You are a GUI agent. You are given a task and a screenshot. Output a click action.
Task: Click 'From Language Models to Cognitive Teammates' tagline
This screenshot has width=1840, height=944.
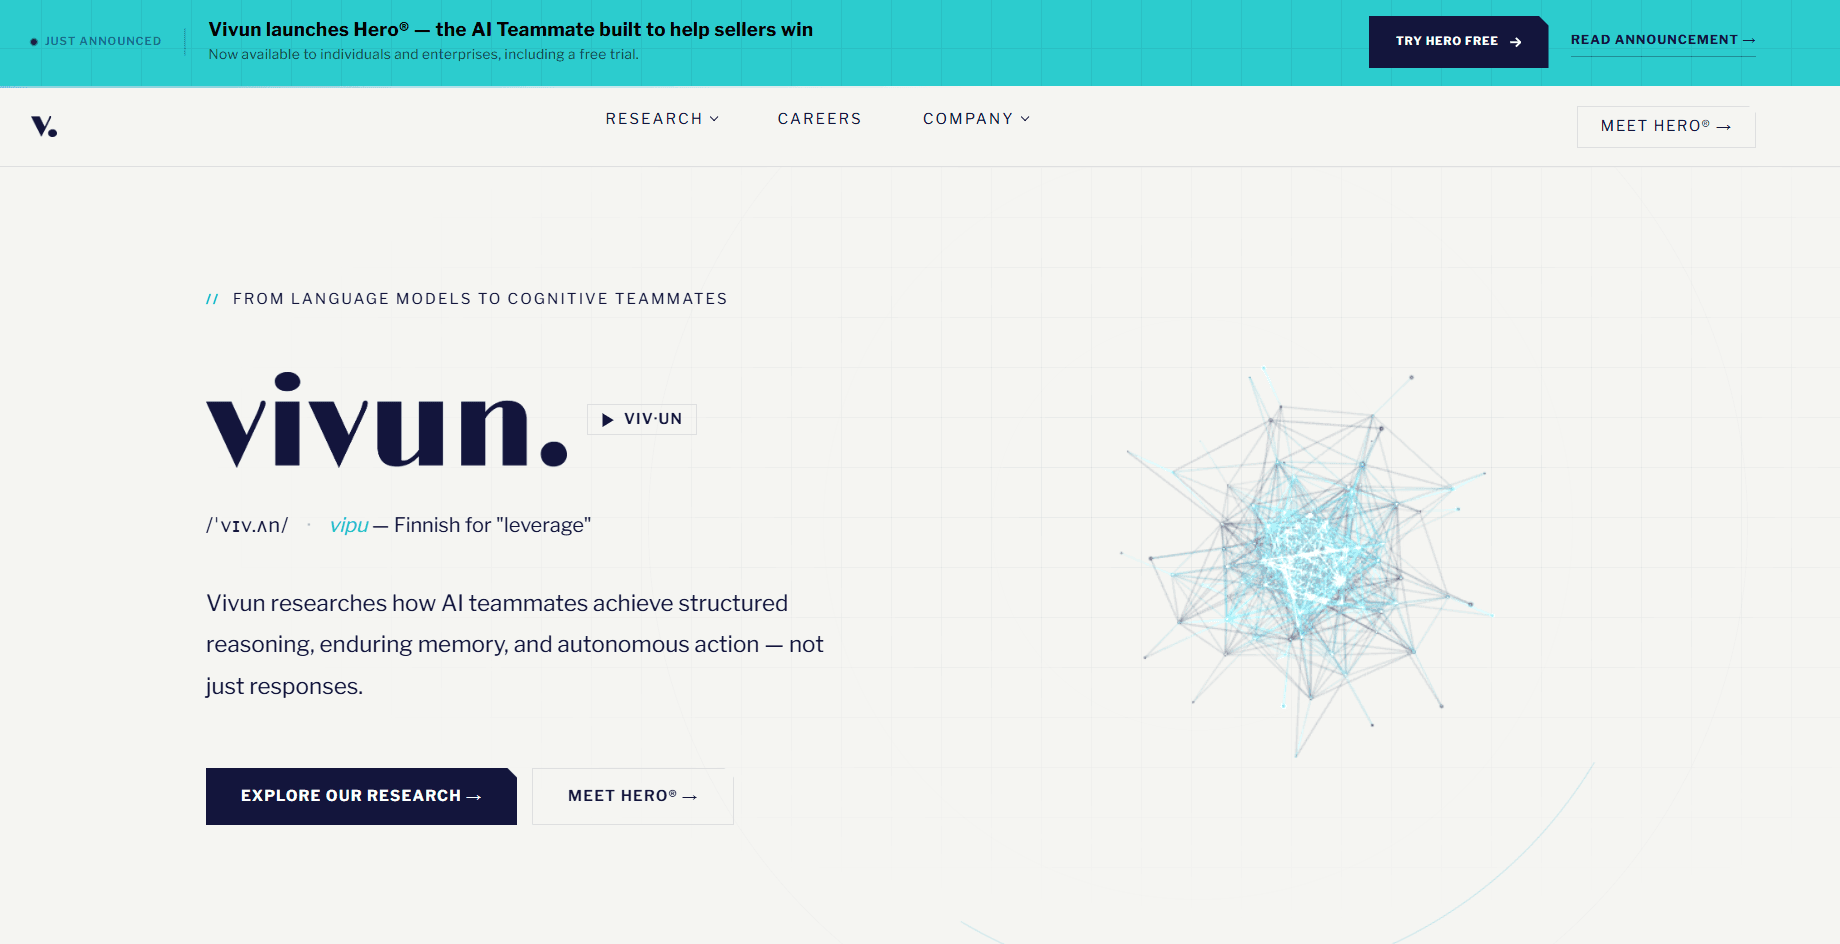[x=480, y=299]
